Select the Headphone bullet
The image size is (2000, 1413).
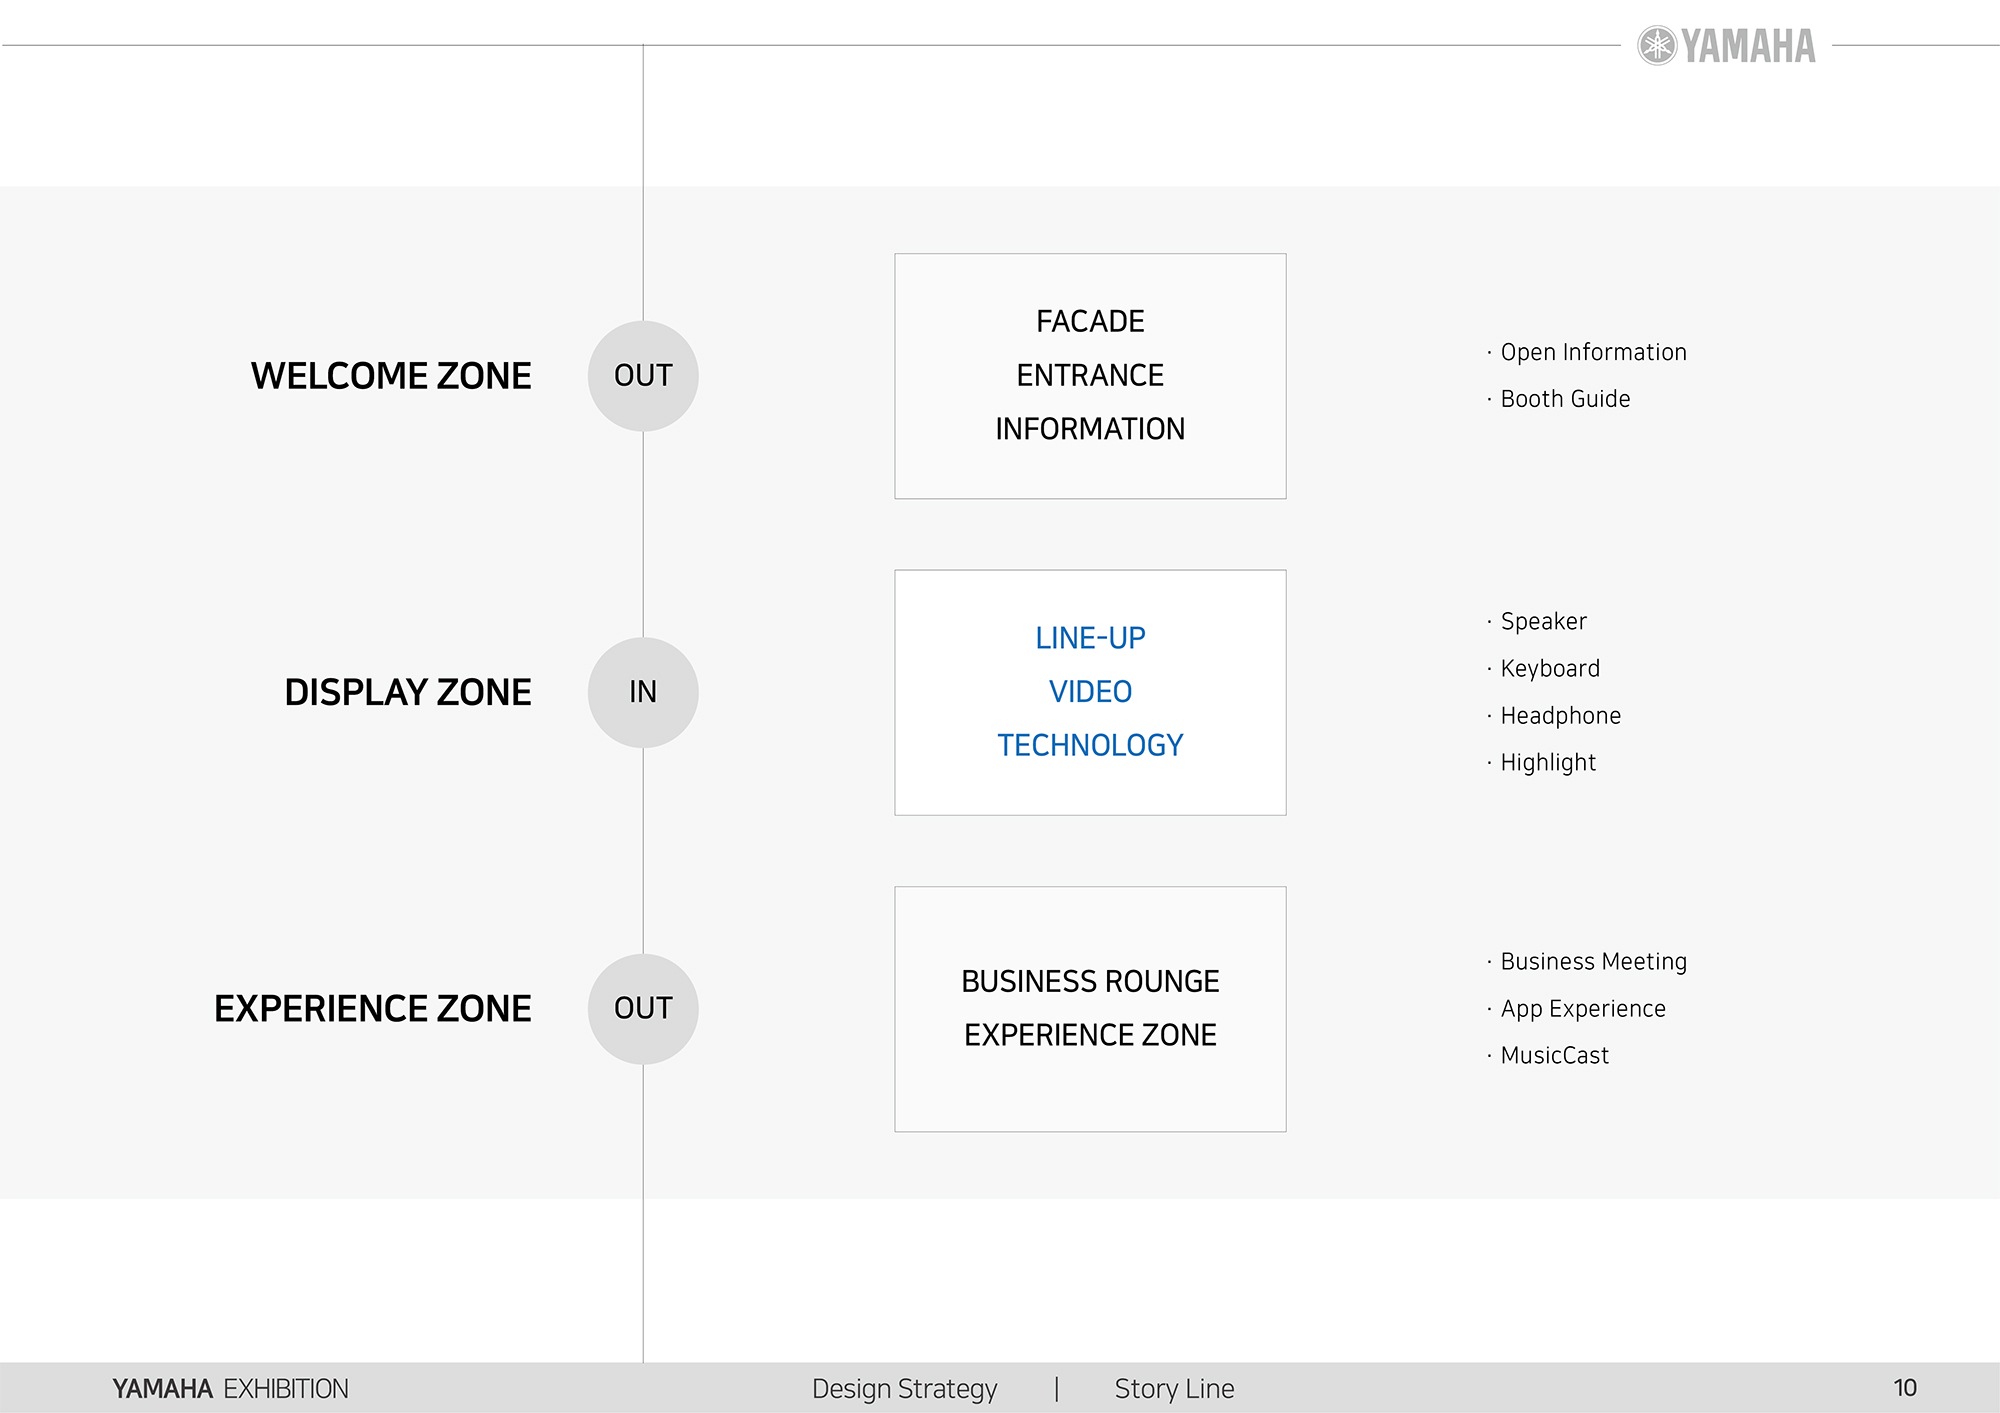[1554, 715]
